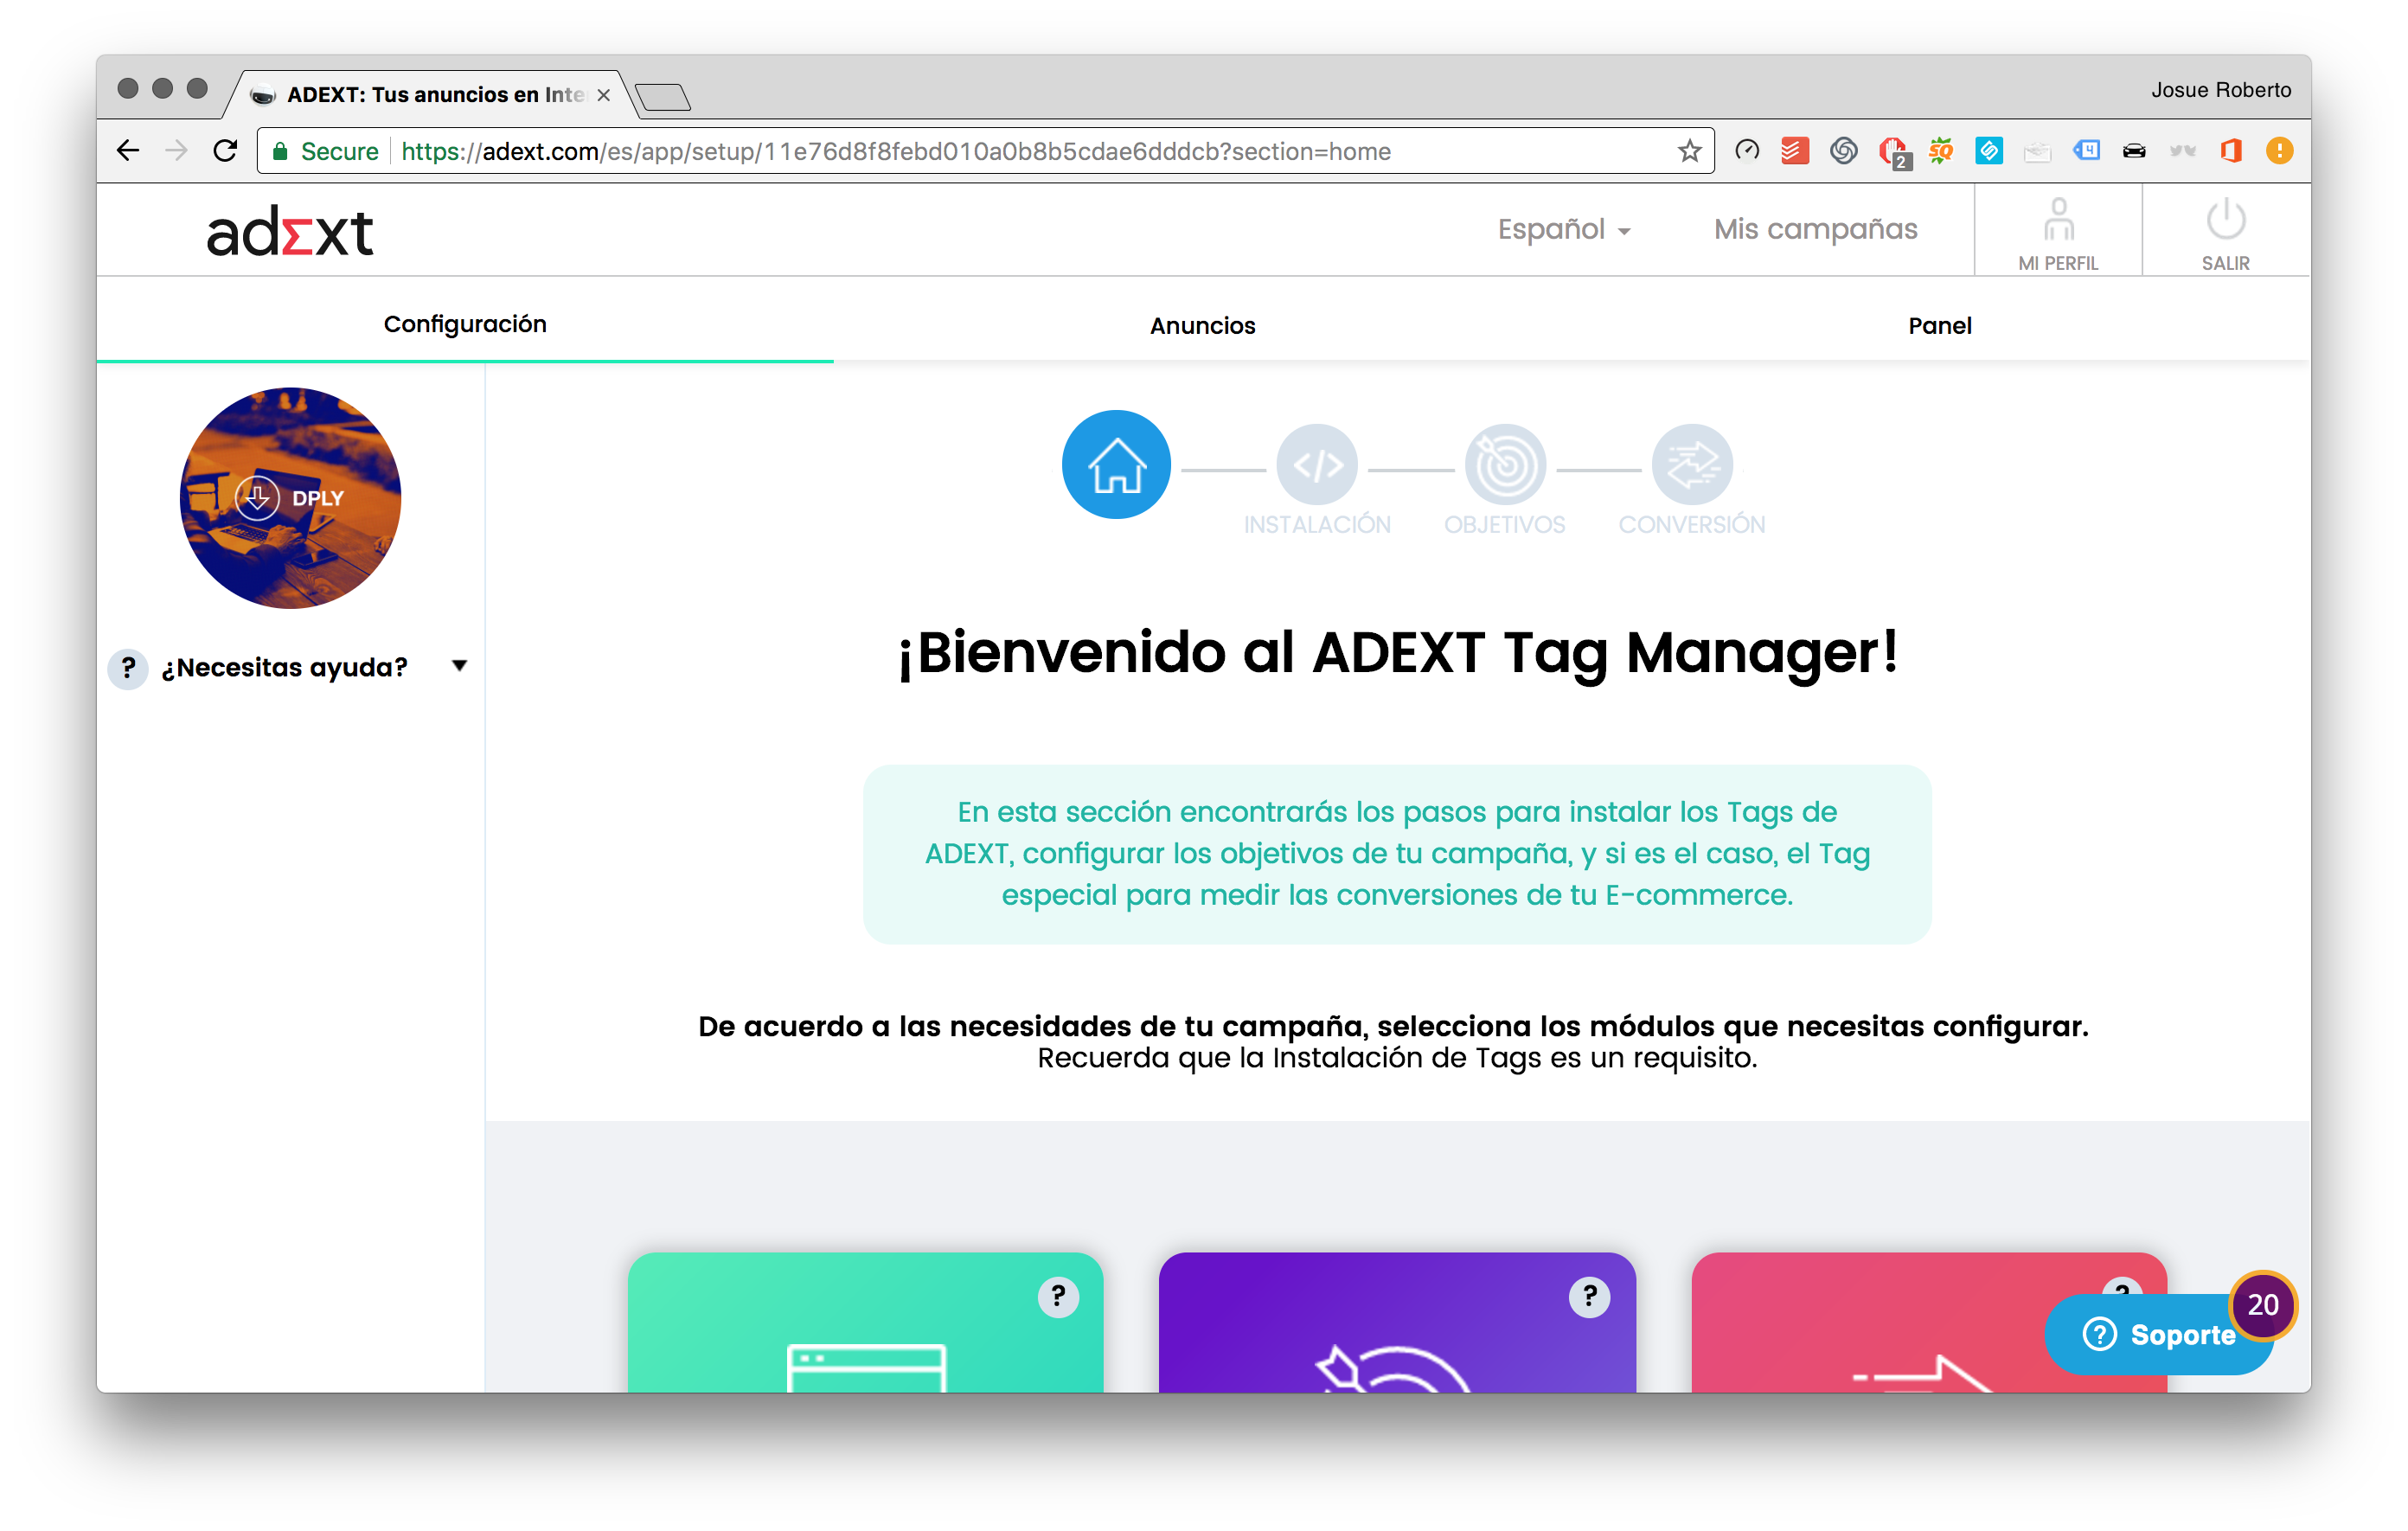Click the bookmark star in the address bar
This screenshot has height=1531, width=2408.
click(1689, 151)
